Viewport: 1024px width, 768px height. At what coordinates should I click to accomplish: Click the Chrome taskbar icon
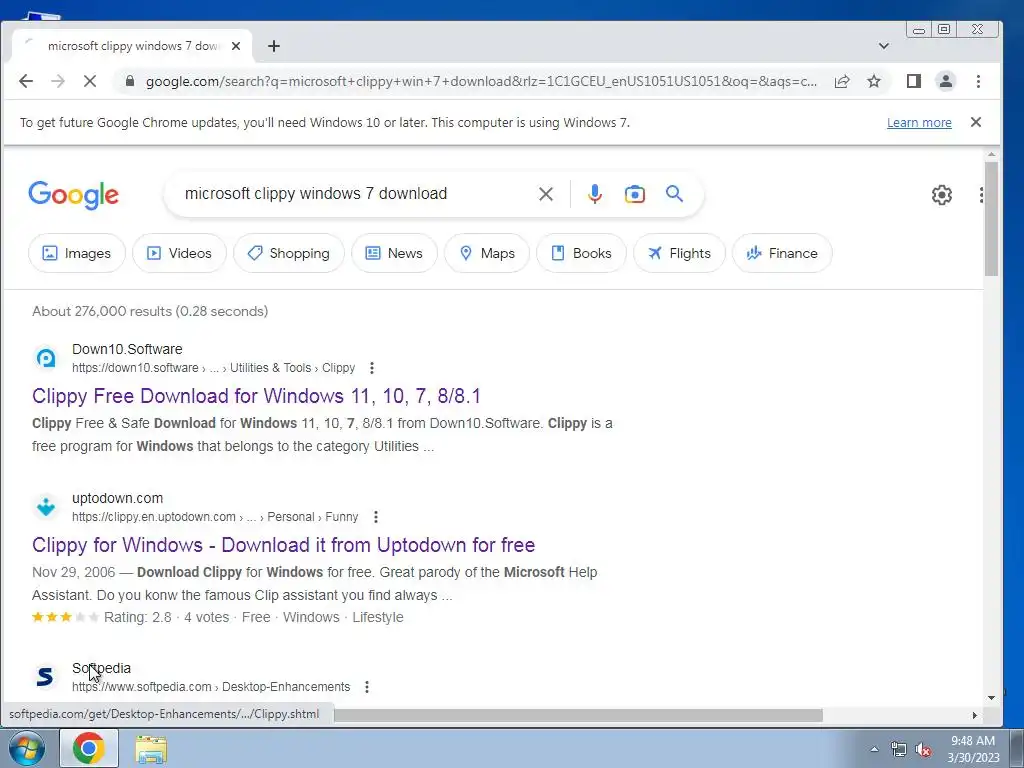coord(89,748)
